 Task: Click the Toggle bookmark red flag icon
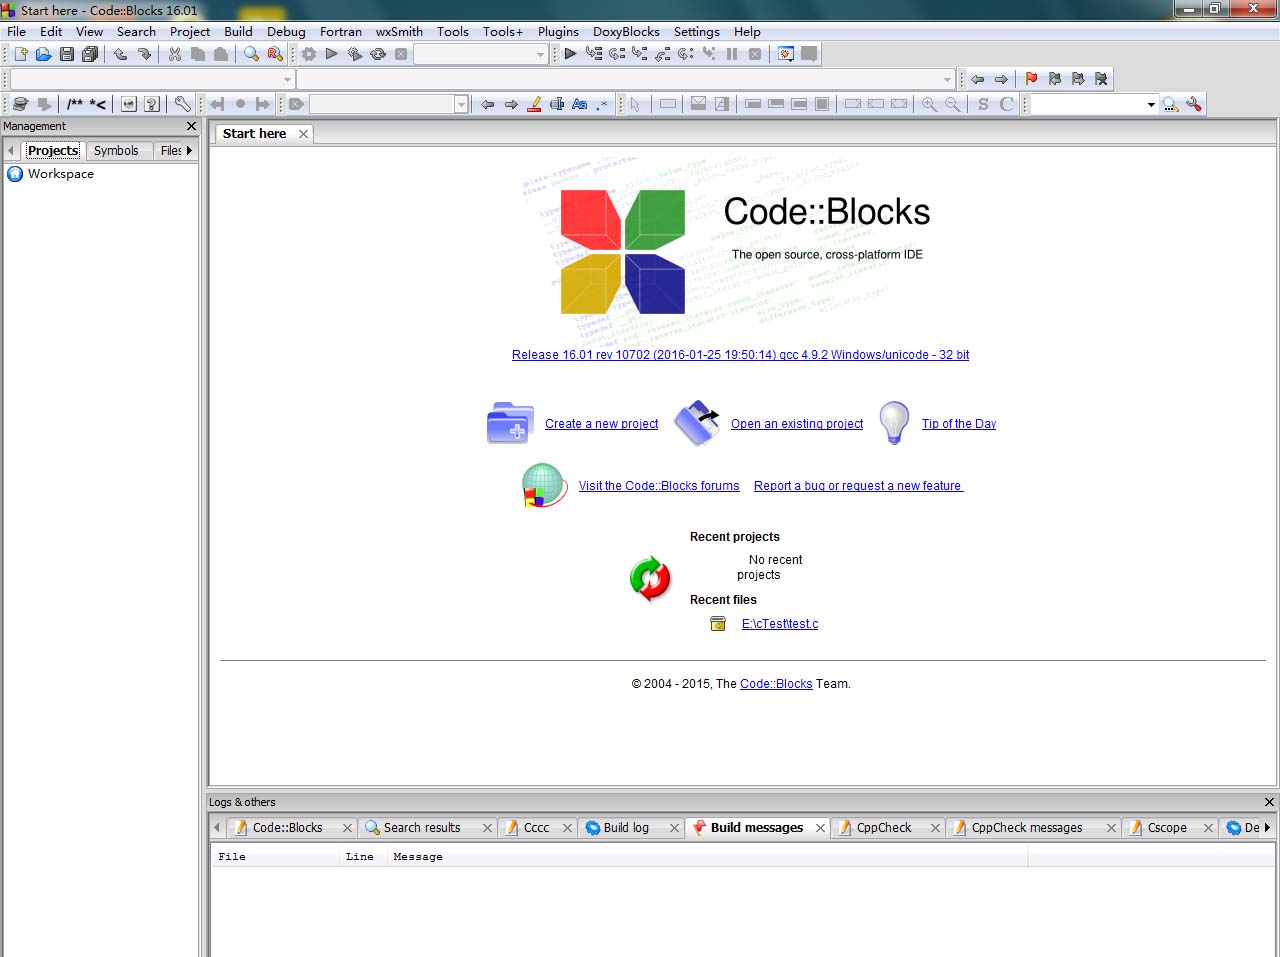(x=1032, y=79)
